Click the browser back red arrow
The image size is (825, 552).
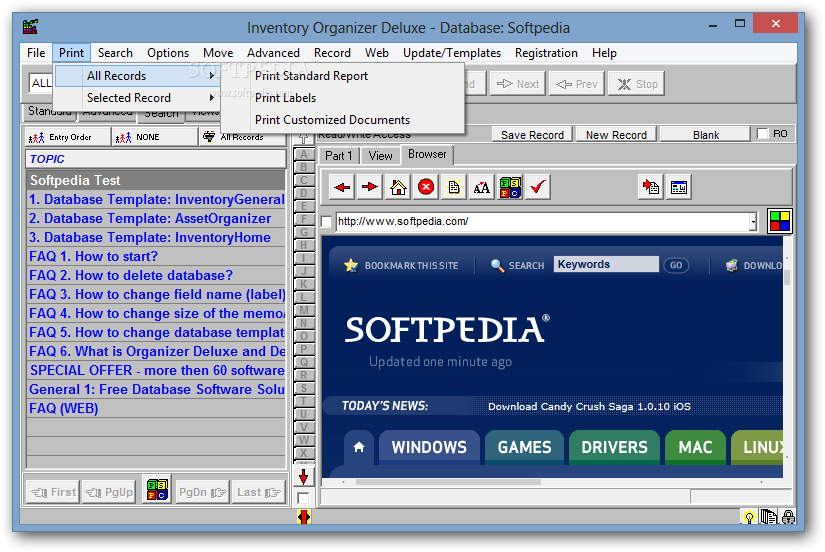pyautogui.click(x=342, y=187)
